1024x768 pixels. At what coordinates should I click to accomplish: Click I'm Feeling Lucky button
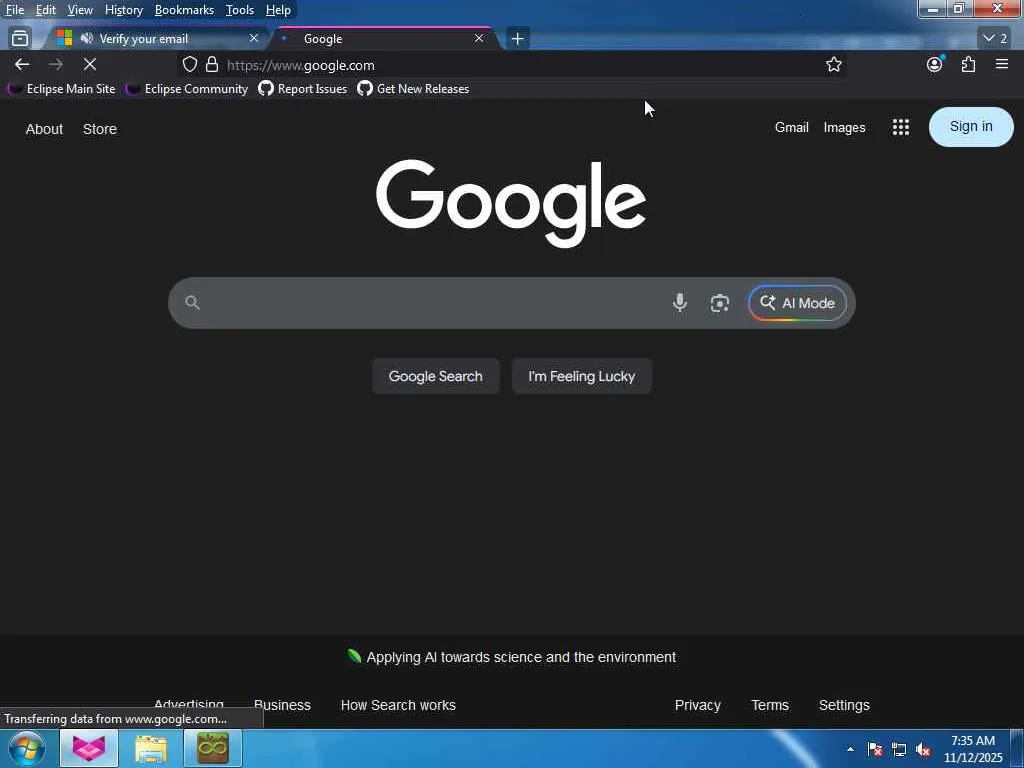coord(582,376)
